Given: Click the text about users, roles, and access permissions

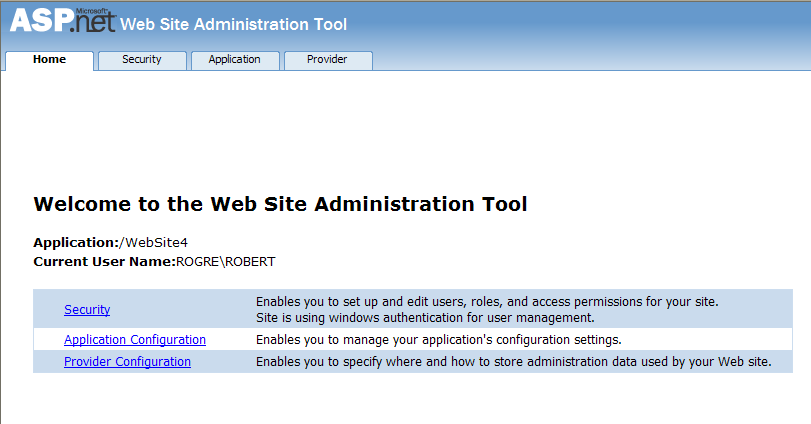Looking at the screenshot, I should 487,302.
